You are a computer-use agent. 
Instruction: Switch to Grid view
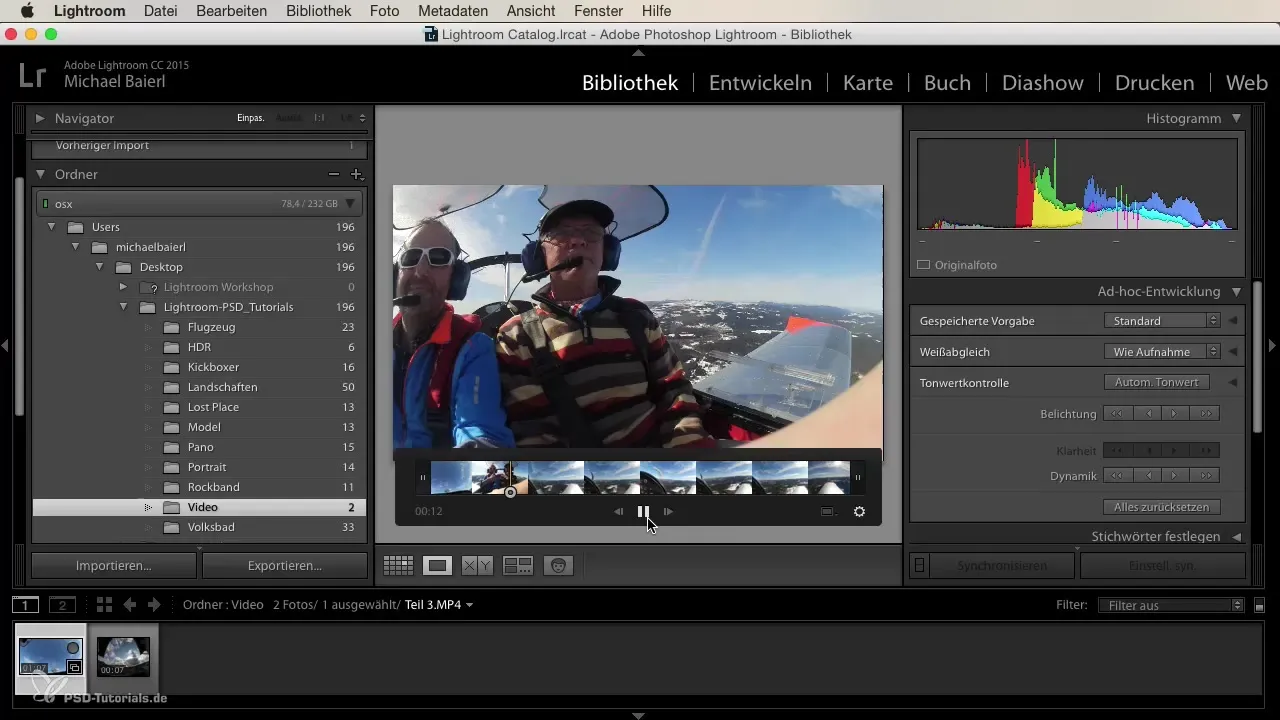click(x=398, y=566)
